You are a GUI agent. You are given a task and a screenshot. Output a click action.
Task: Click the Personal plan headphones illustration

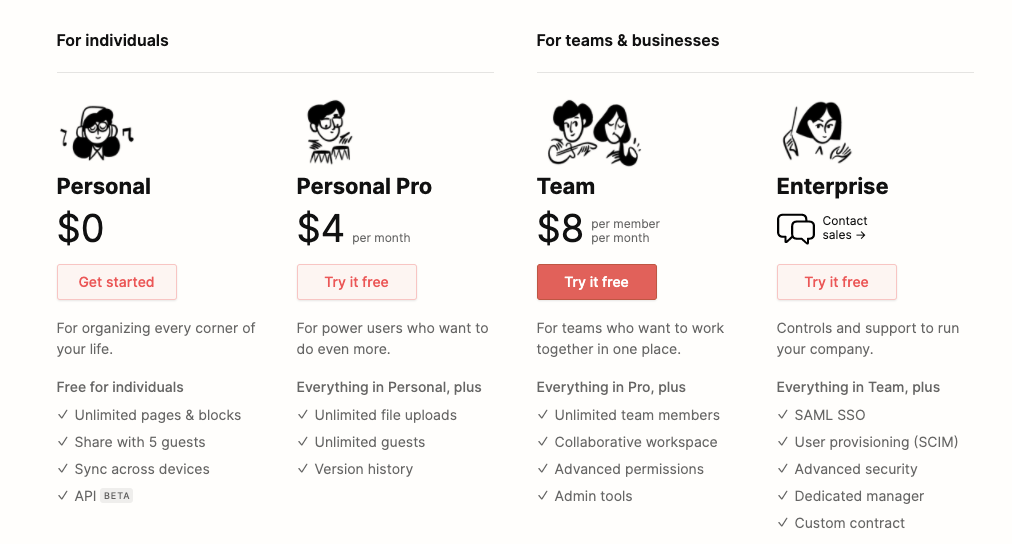point(97,133)
